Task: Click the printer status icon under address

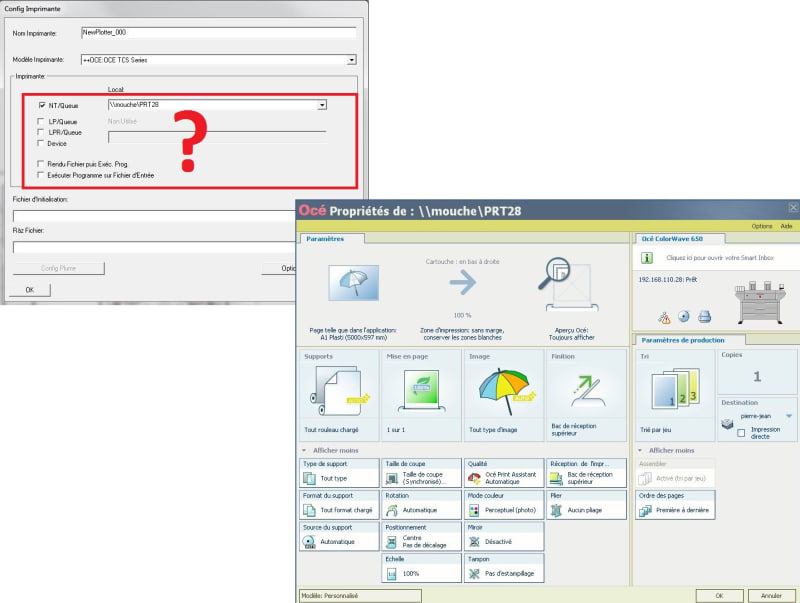Action: coord(705,317)
